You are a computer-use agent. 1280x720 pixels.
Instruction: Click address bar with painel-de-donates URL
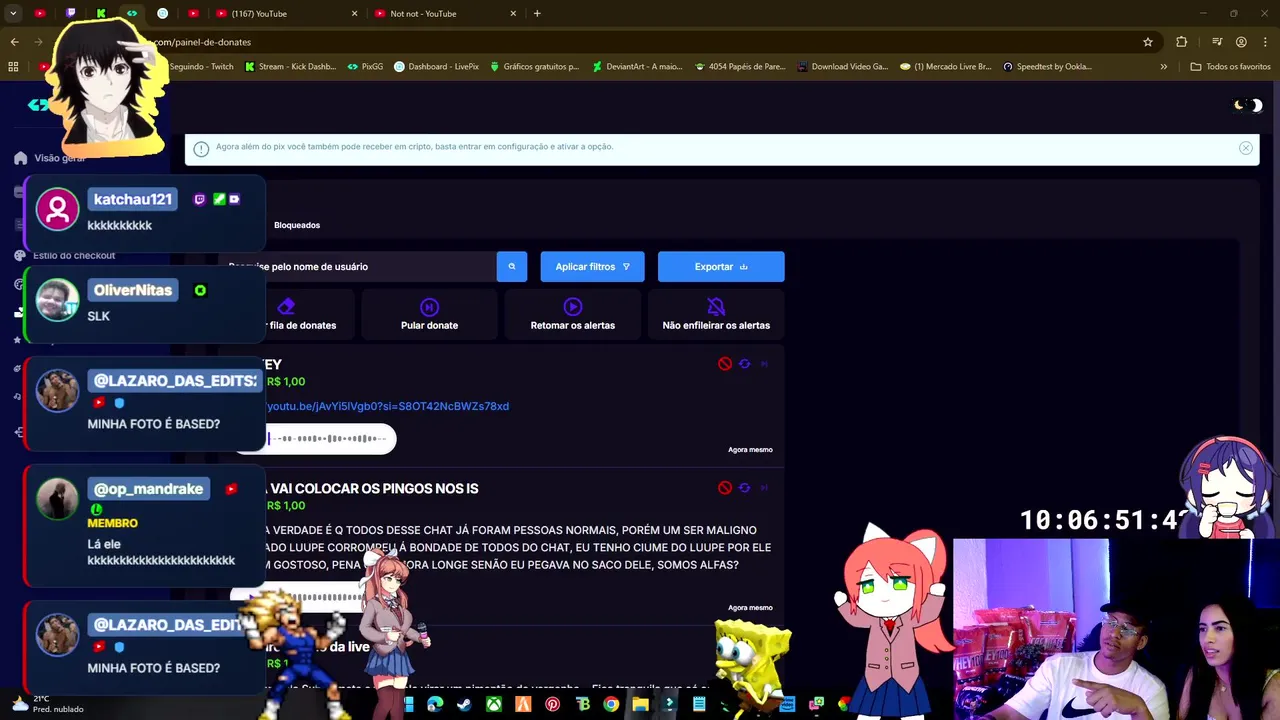pos(640,42)
